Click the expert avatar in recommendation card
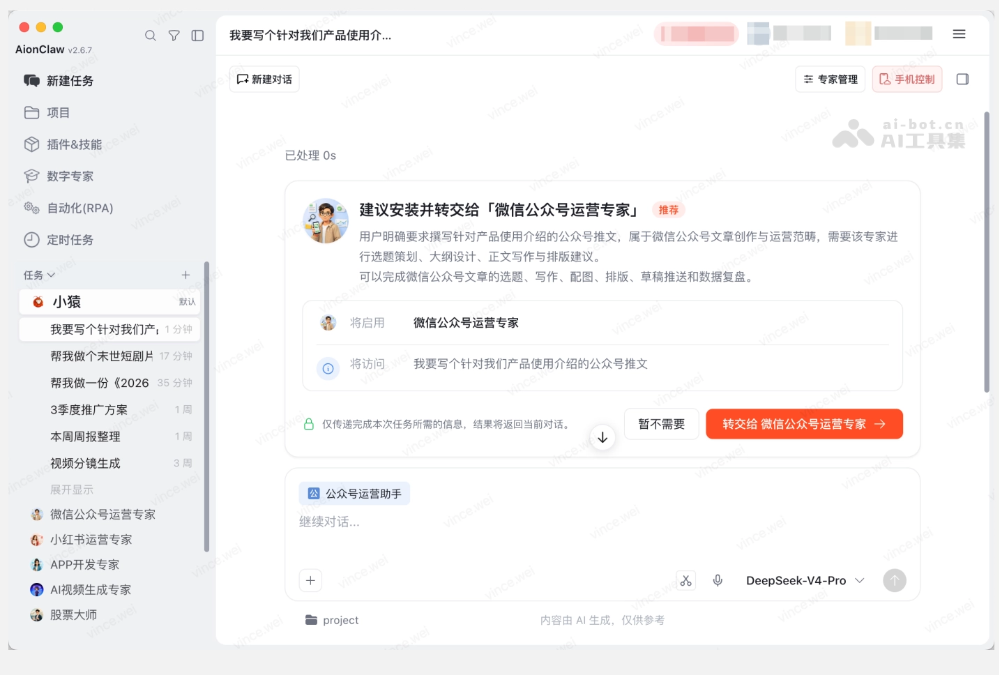 [x=326, y=221]
